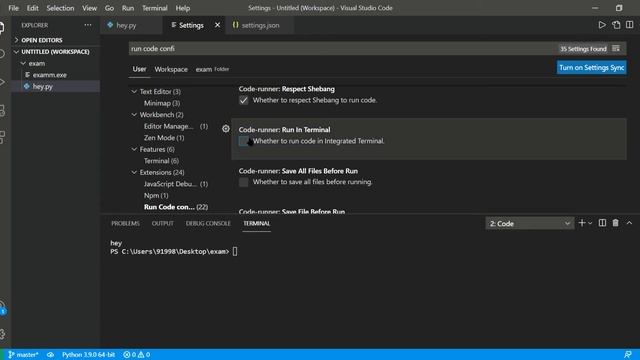Collapse Text Editor (3) settings group
The image size is (640, 360).
point(134,91)
